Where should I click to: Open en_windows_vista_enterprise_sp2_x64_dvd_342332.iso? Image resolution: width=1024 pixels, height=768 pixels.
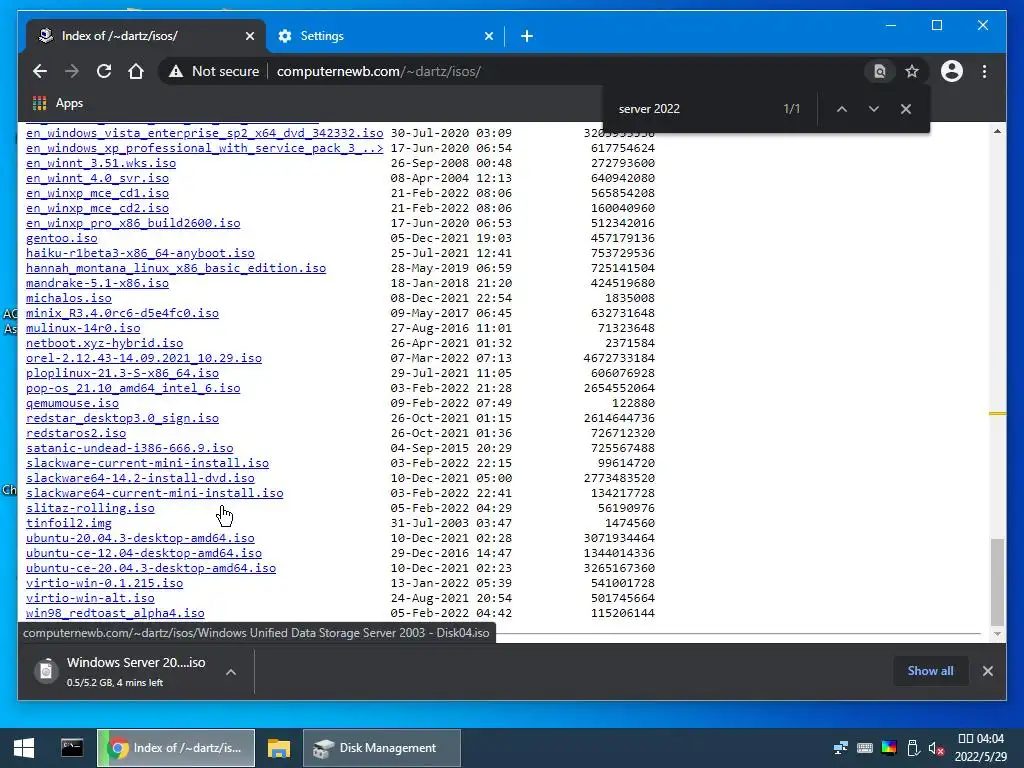click(204, 133)
